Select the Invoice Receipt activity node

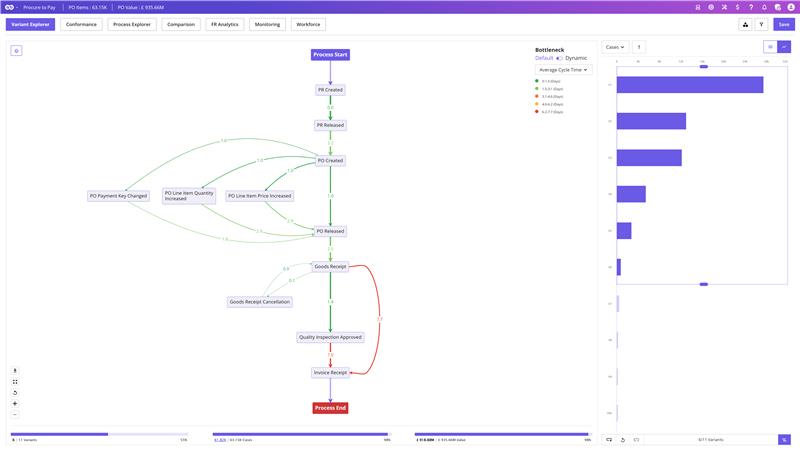coord(330,372)
